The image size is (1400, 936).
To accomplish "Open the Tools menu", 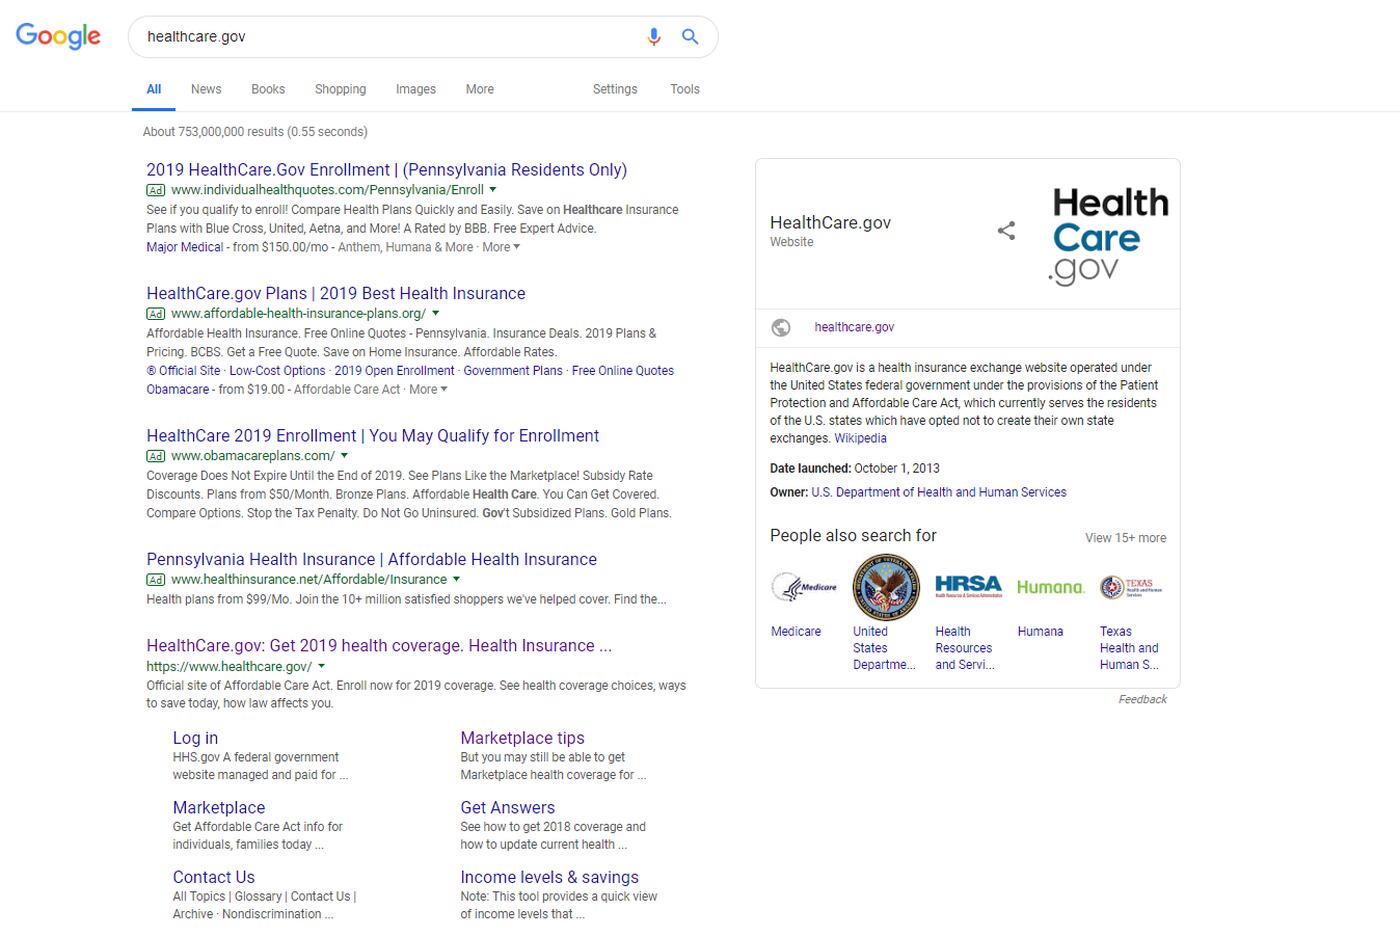I will tap(684, 89).
